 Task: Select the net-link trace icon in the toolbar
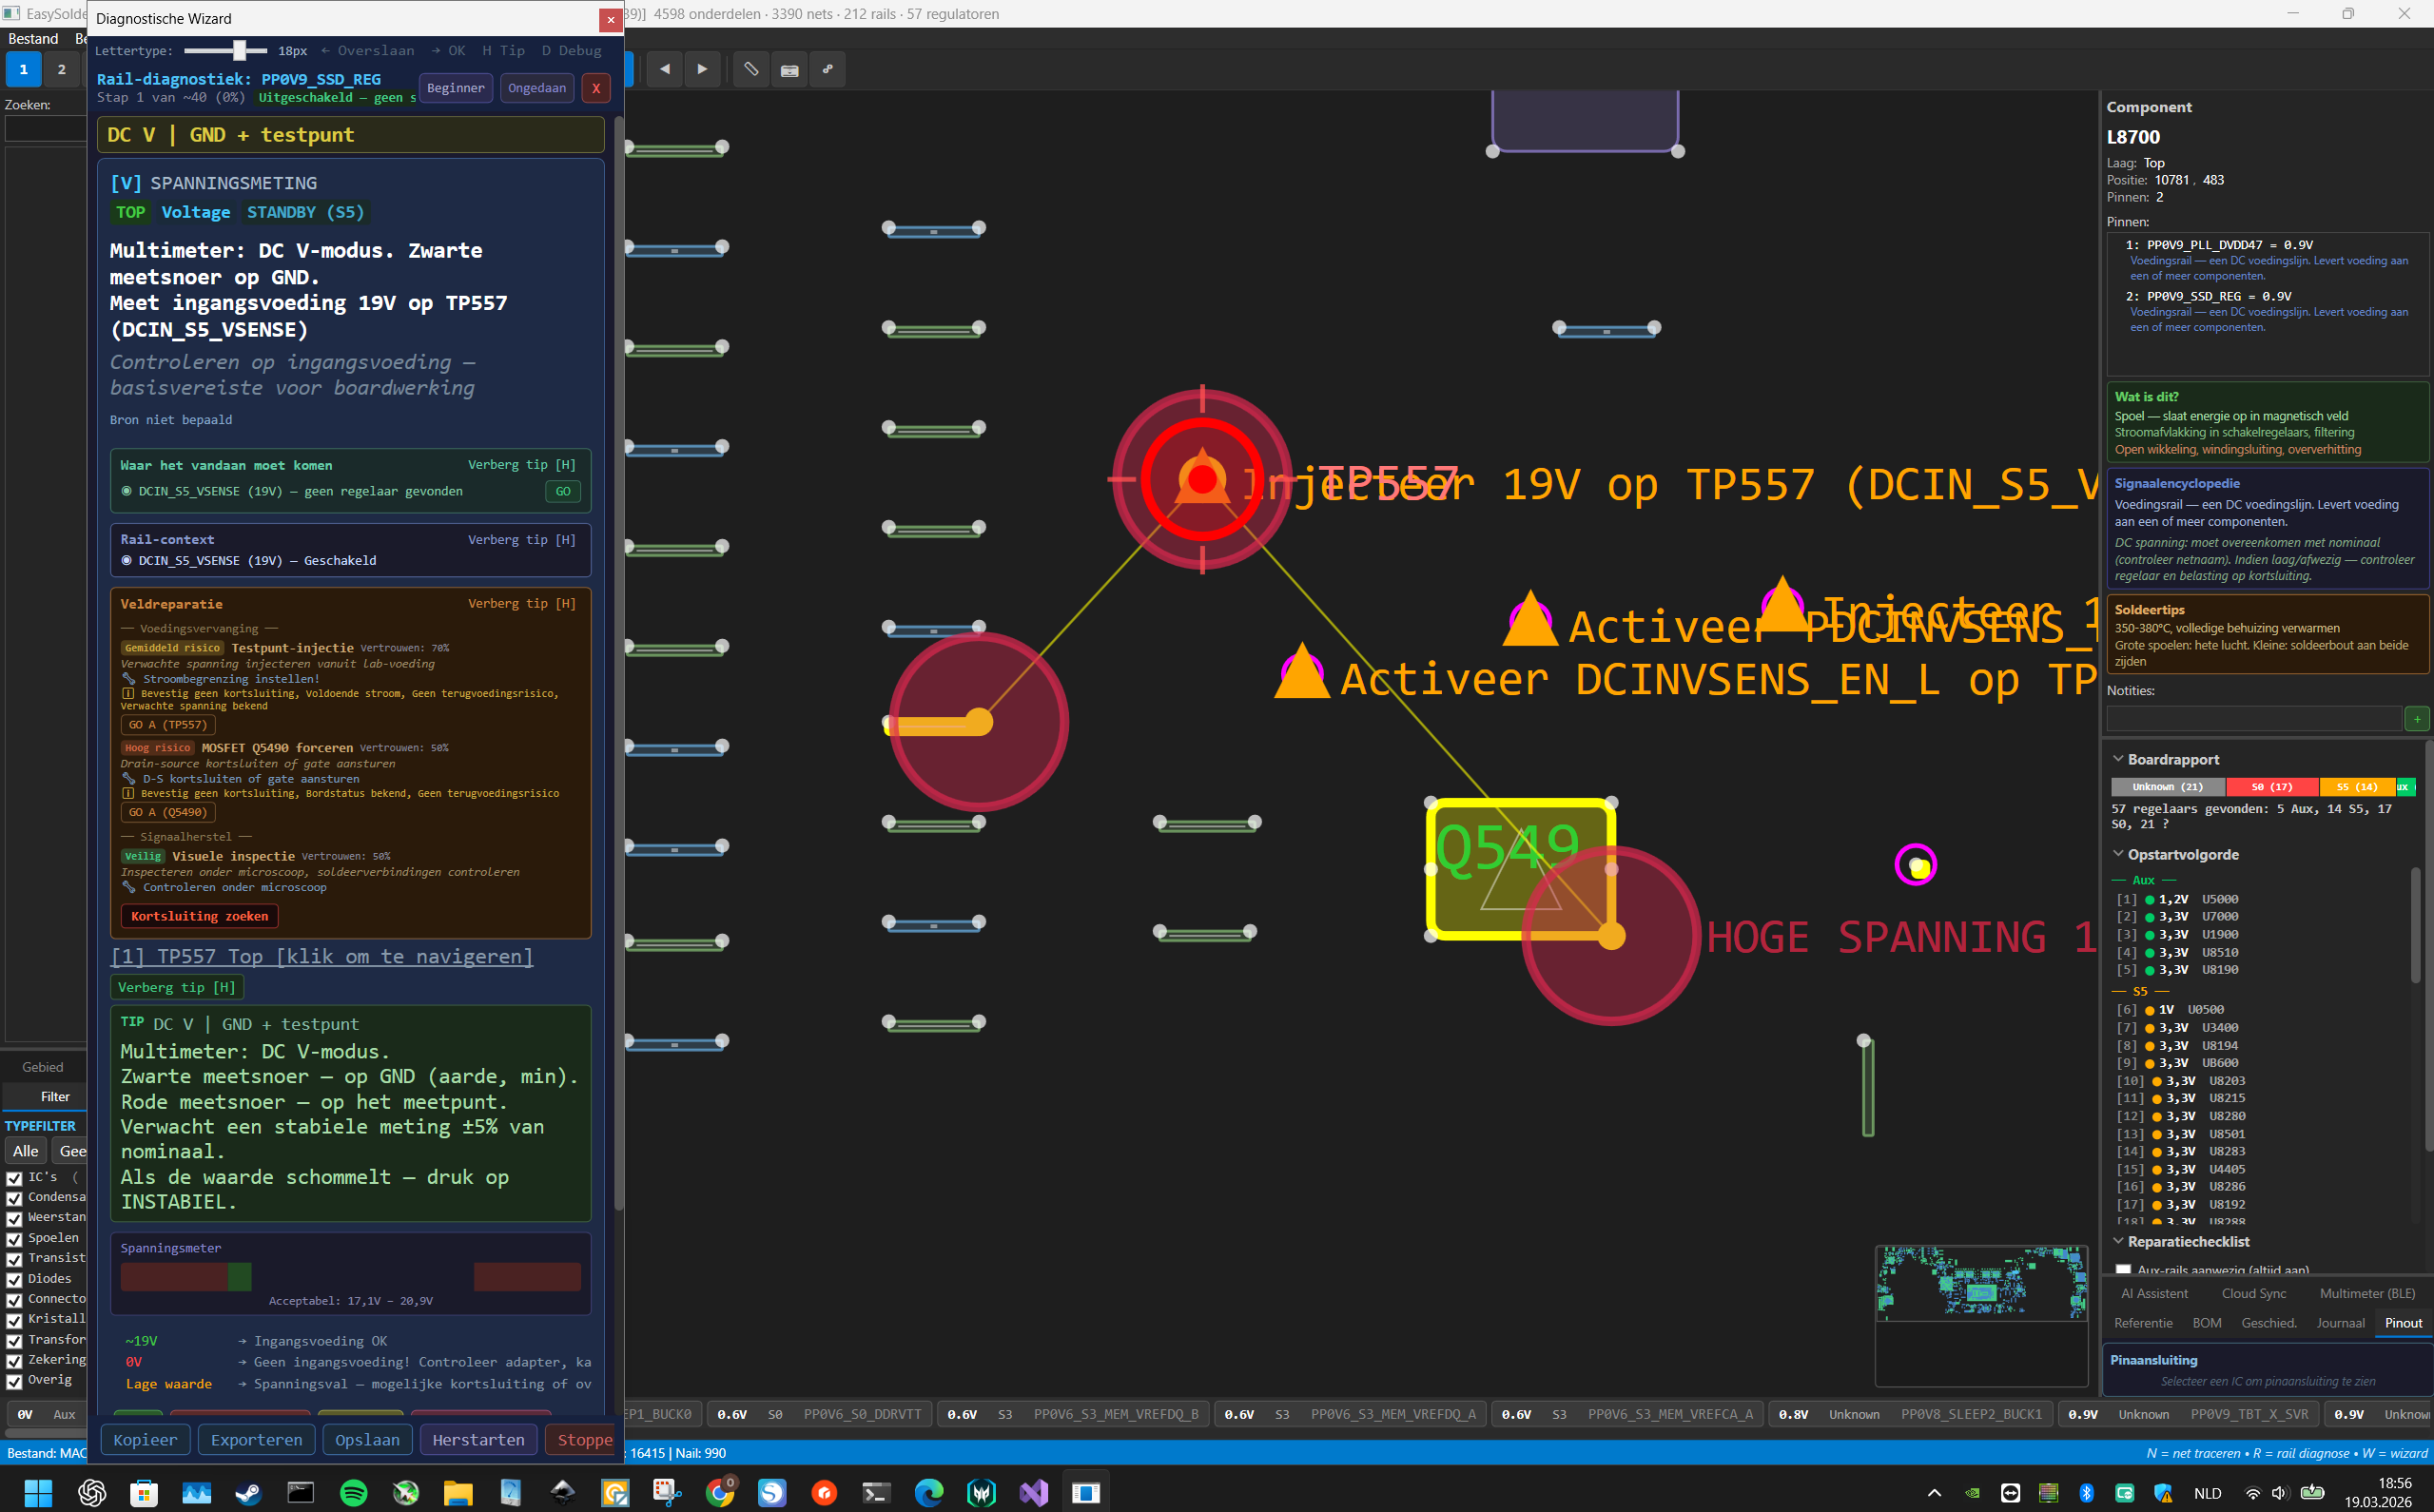[x=827, y=69]
